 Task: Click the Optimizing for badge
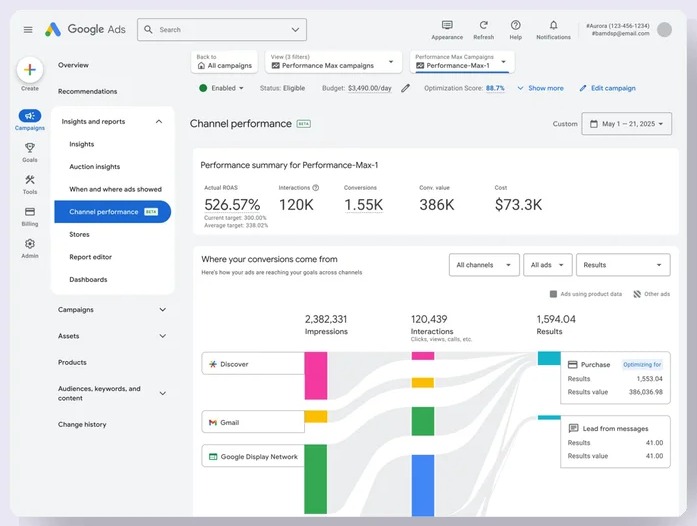click(x=642, y=365)
